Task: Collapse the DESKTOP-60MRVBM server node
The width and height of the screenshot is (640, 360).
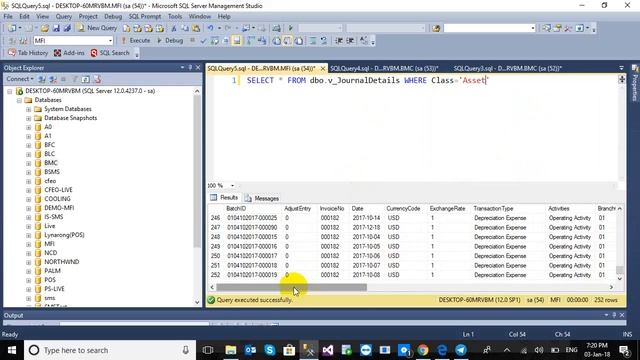Action: coord(10,91)
